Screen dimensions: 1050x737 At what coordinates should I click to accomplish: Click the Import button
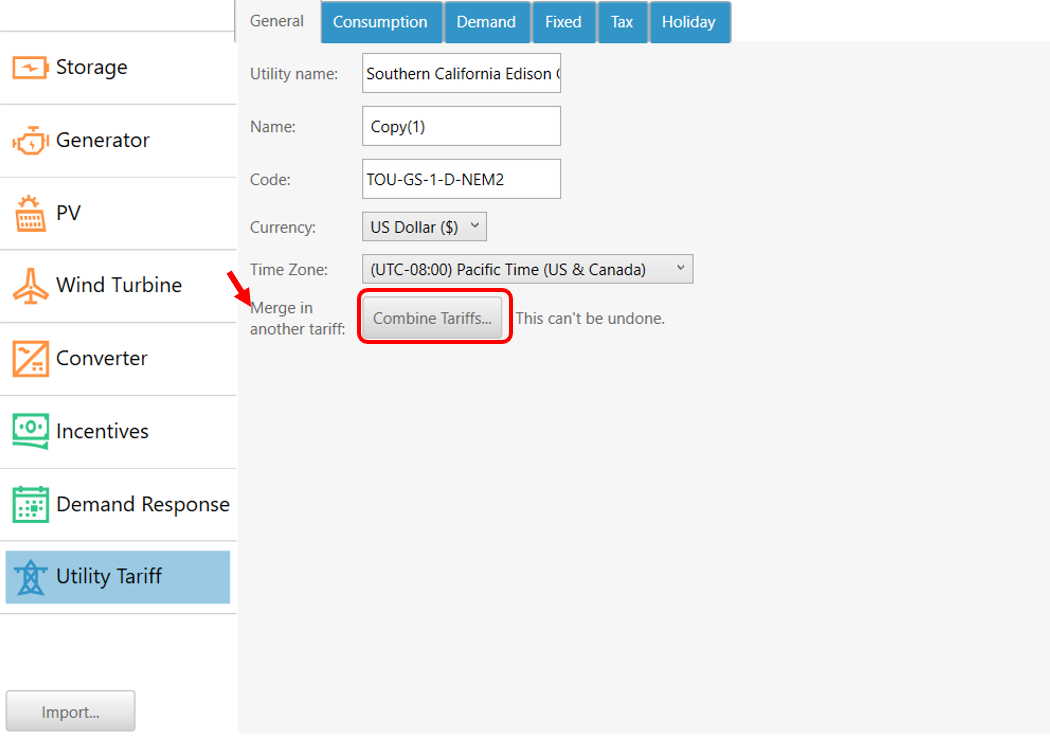70,712
